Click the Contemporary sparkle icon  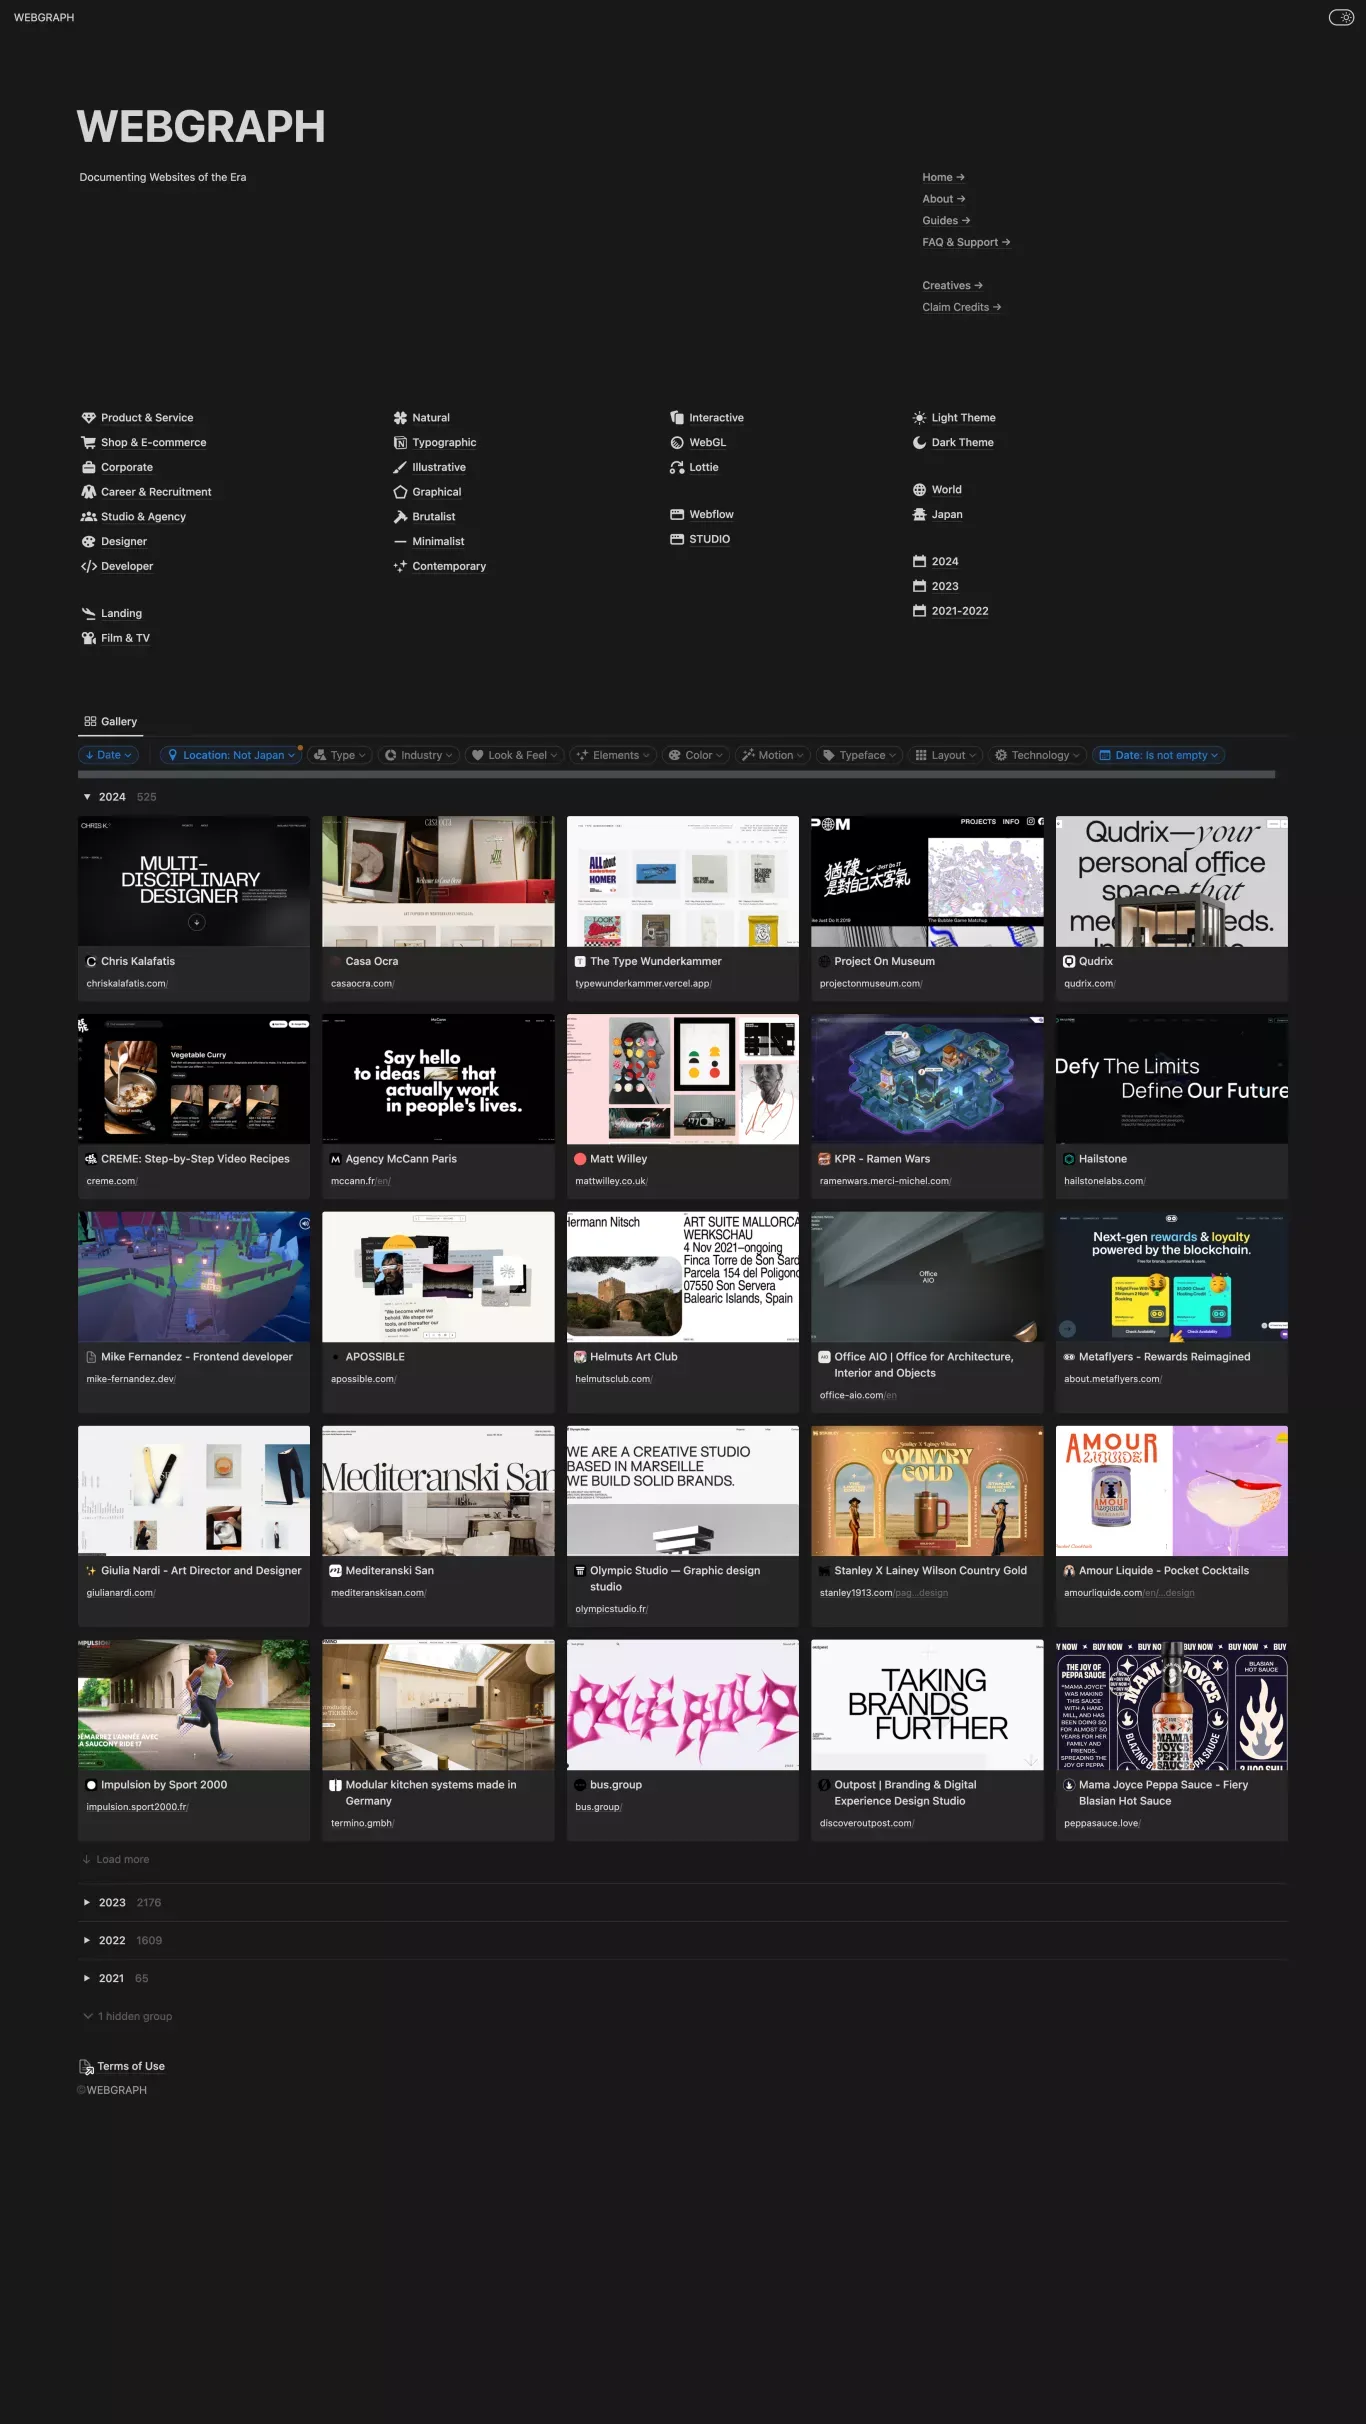point(401,566)
